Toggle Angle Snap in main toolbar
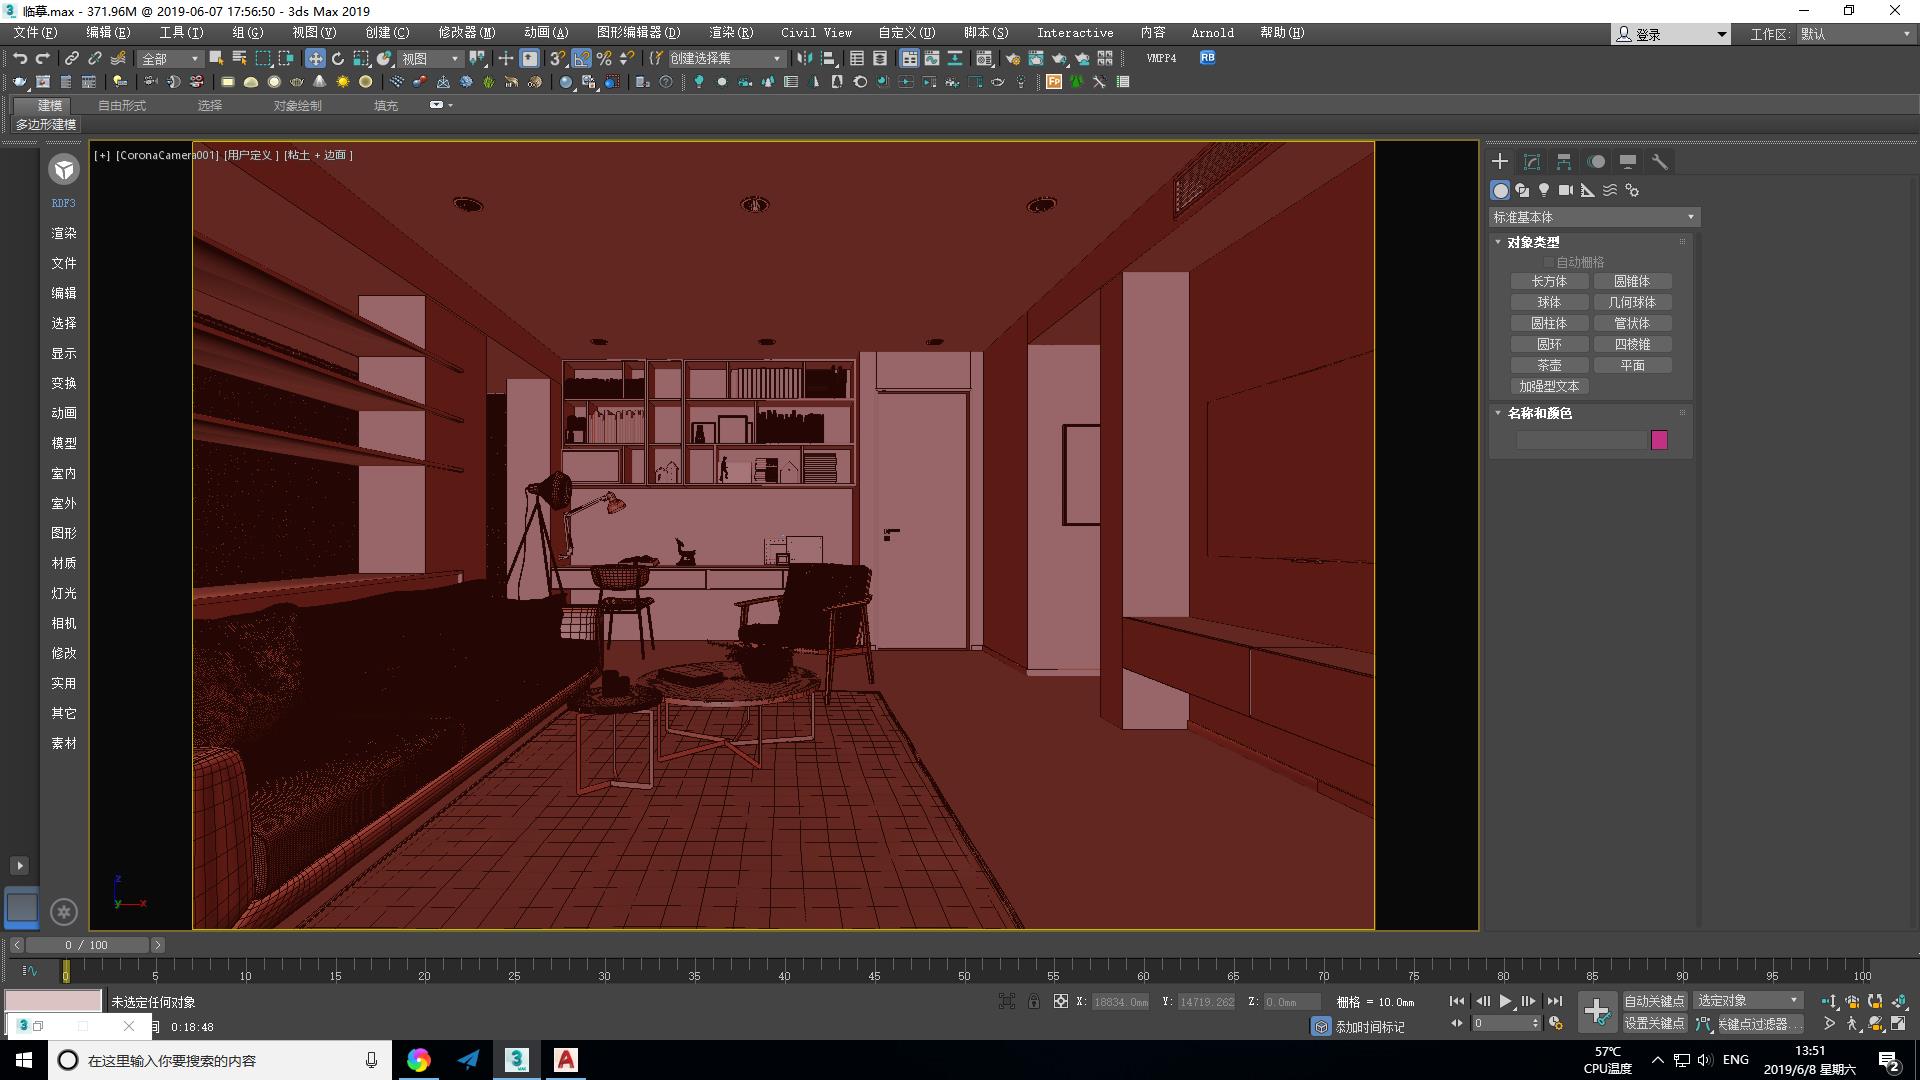The image size is (1920, 1080). tap(581, 59)
